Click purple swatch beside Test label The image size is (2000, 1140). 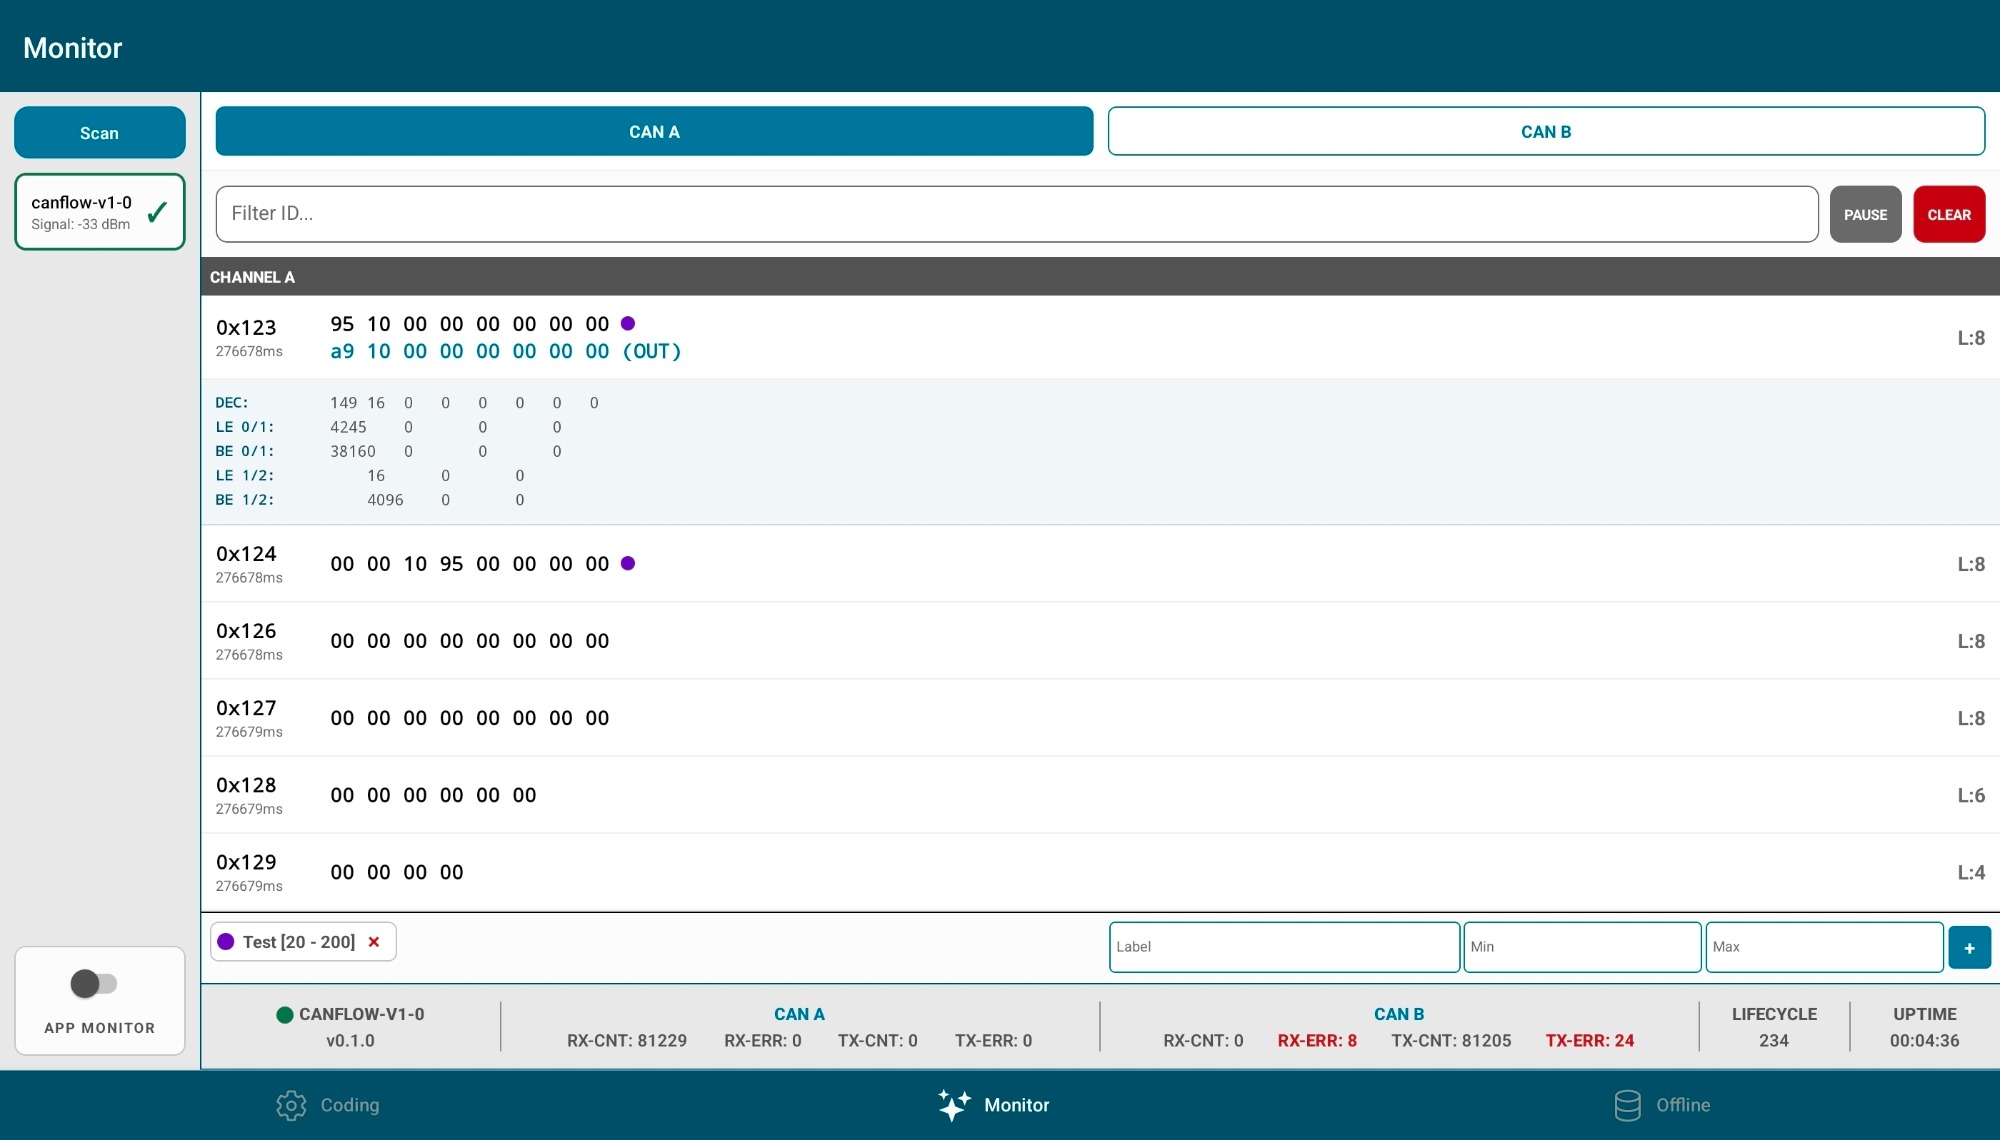pos(226,942)
